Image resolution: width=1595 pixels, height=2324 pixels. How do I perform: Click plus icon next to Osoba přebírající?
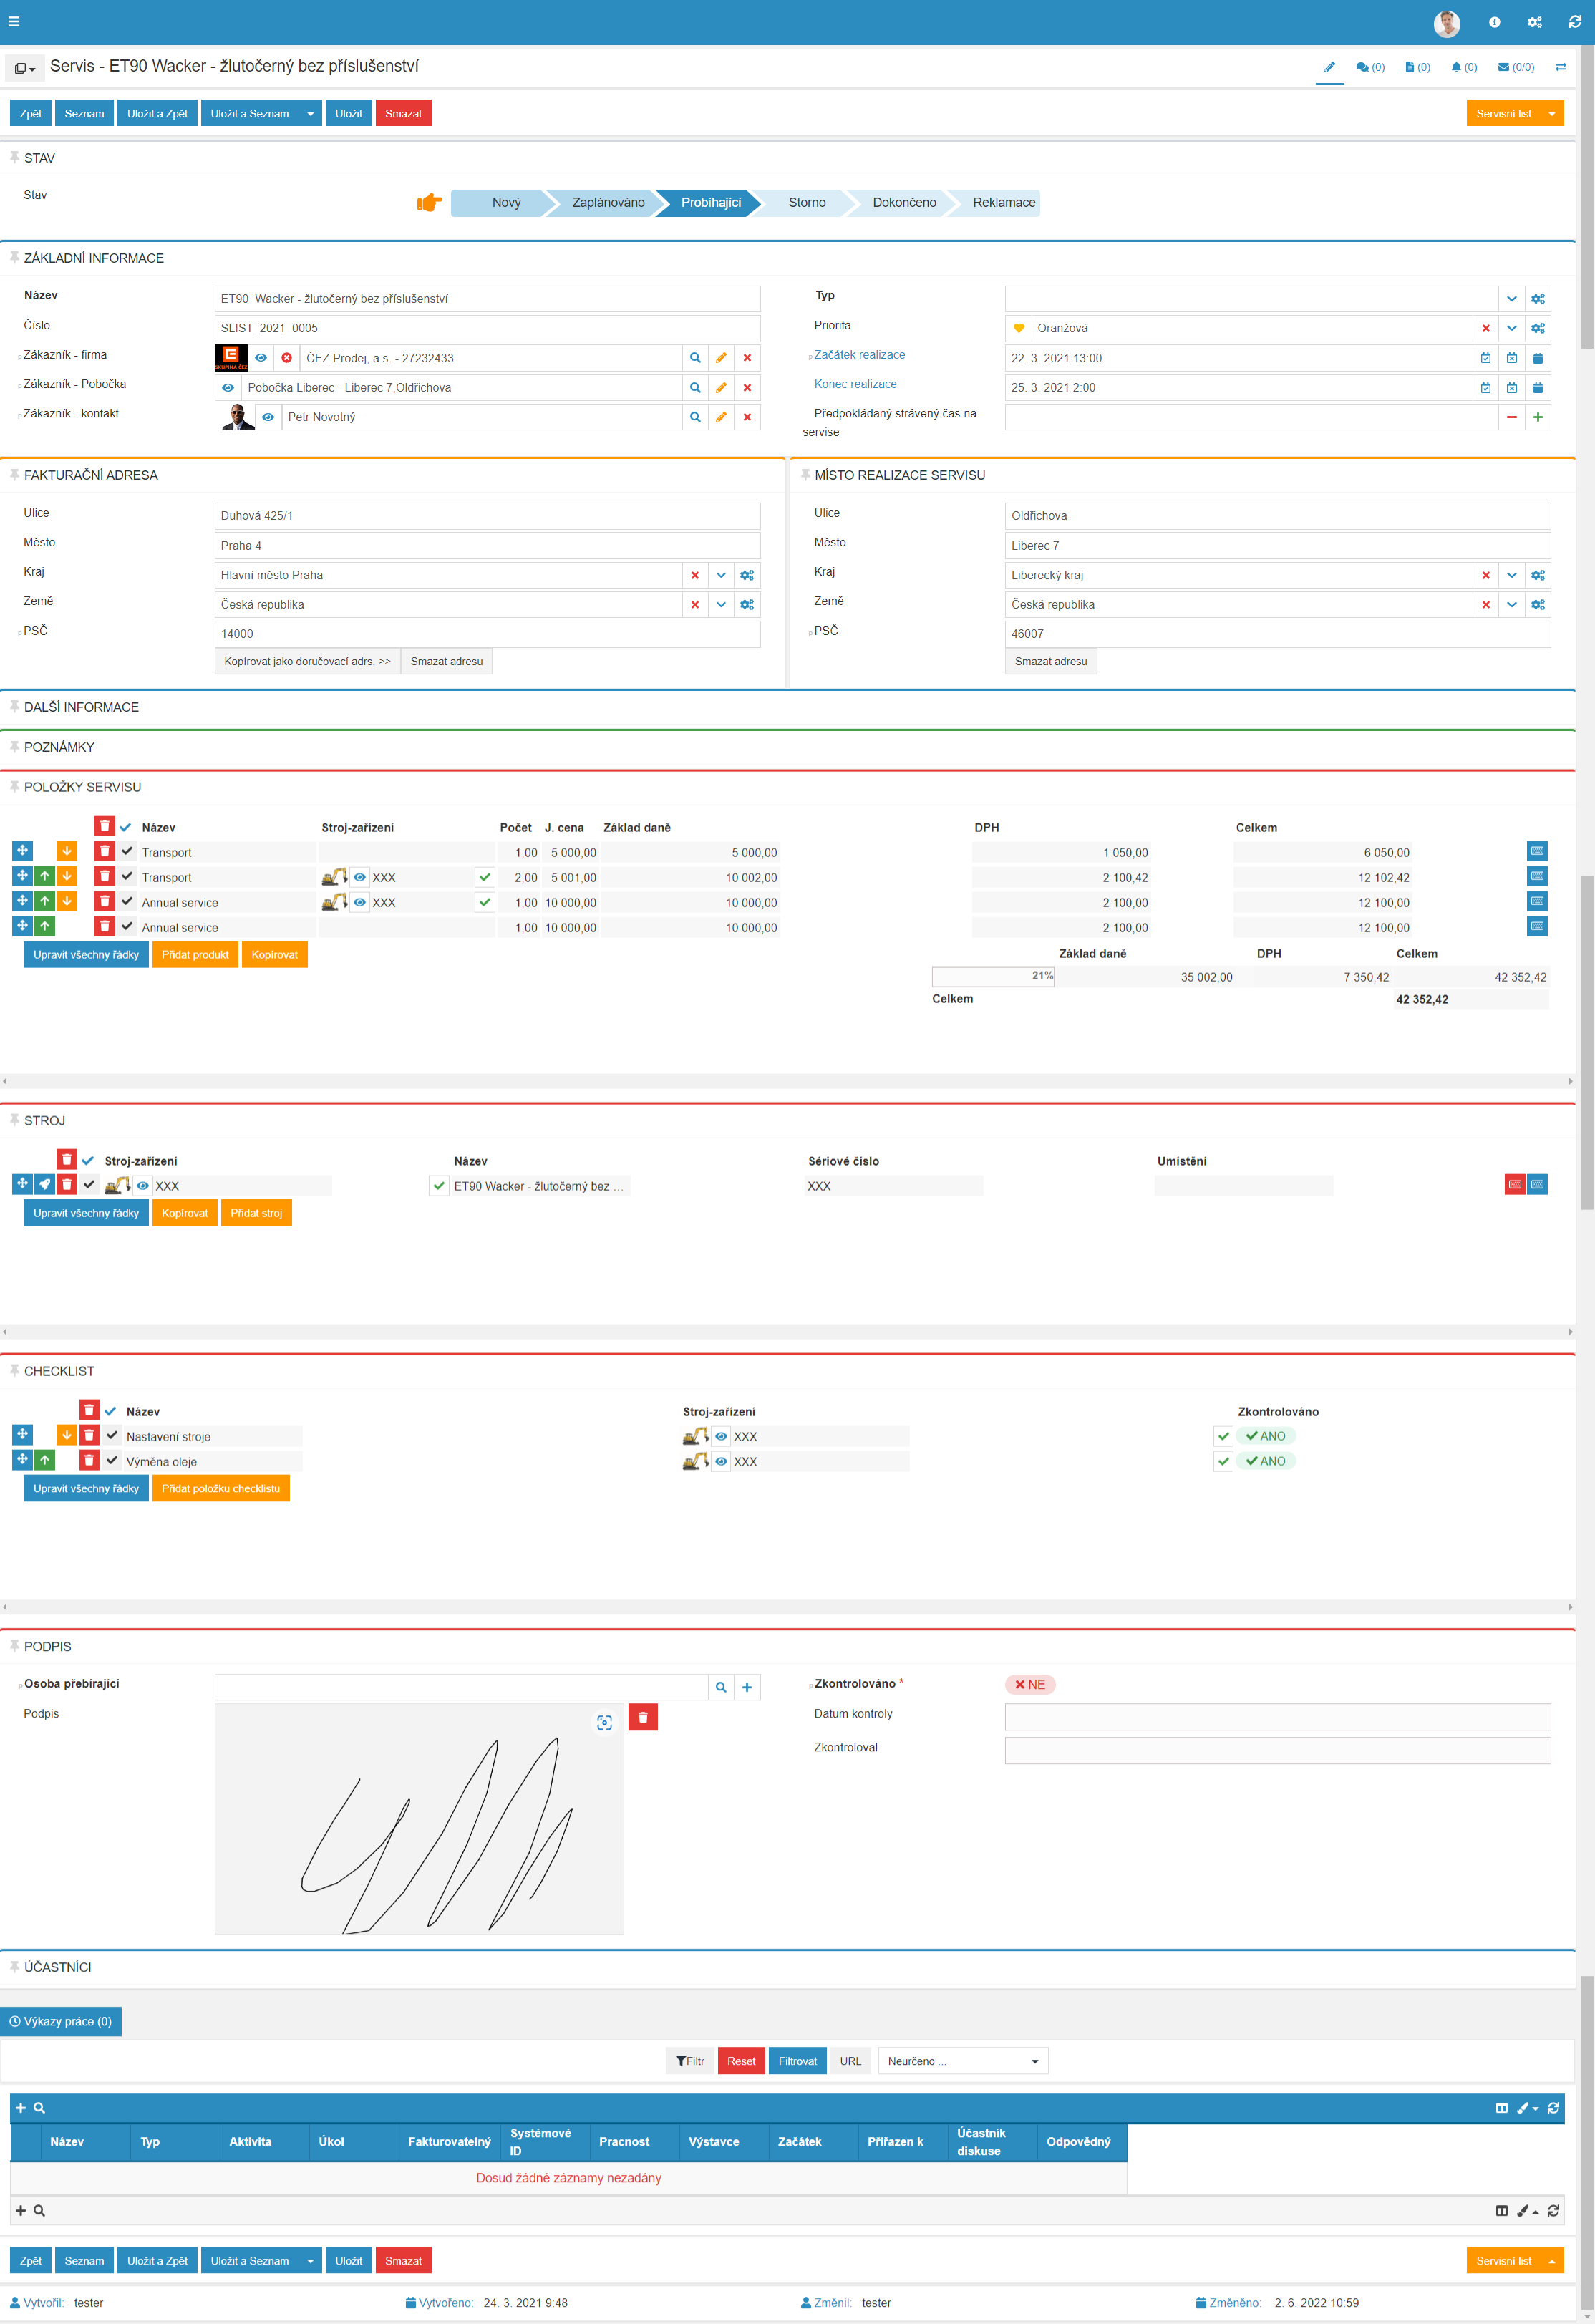coord(747,1688)
